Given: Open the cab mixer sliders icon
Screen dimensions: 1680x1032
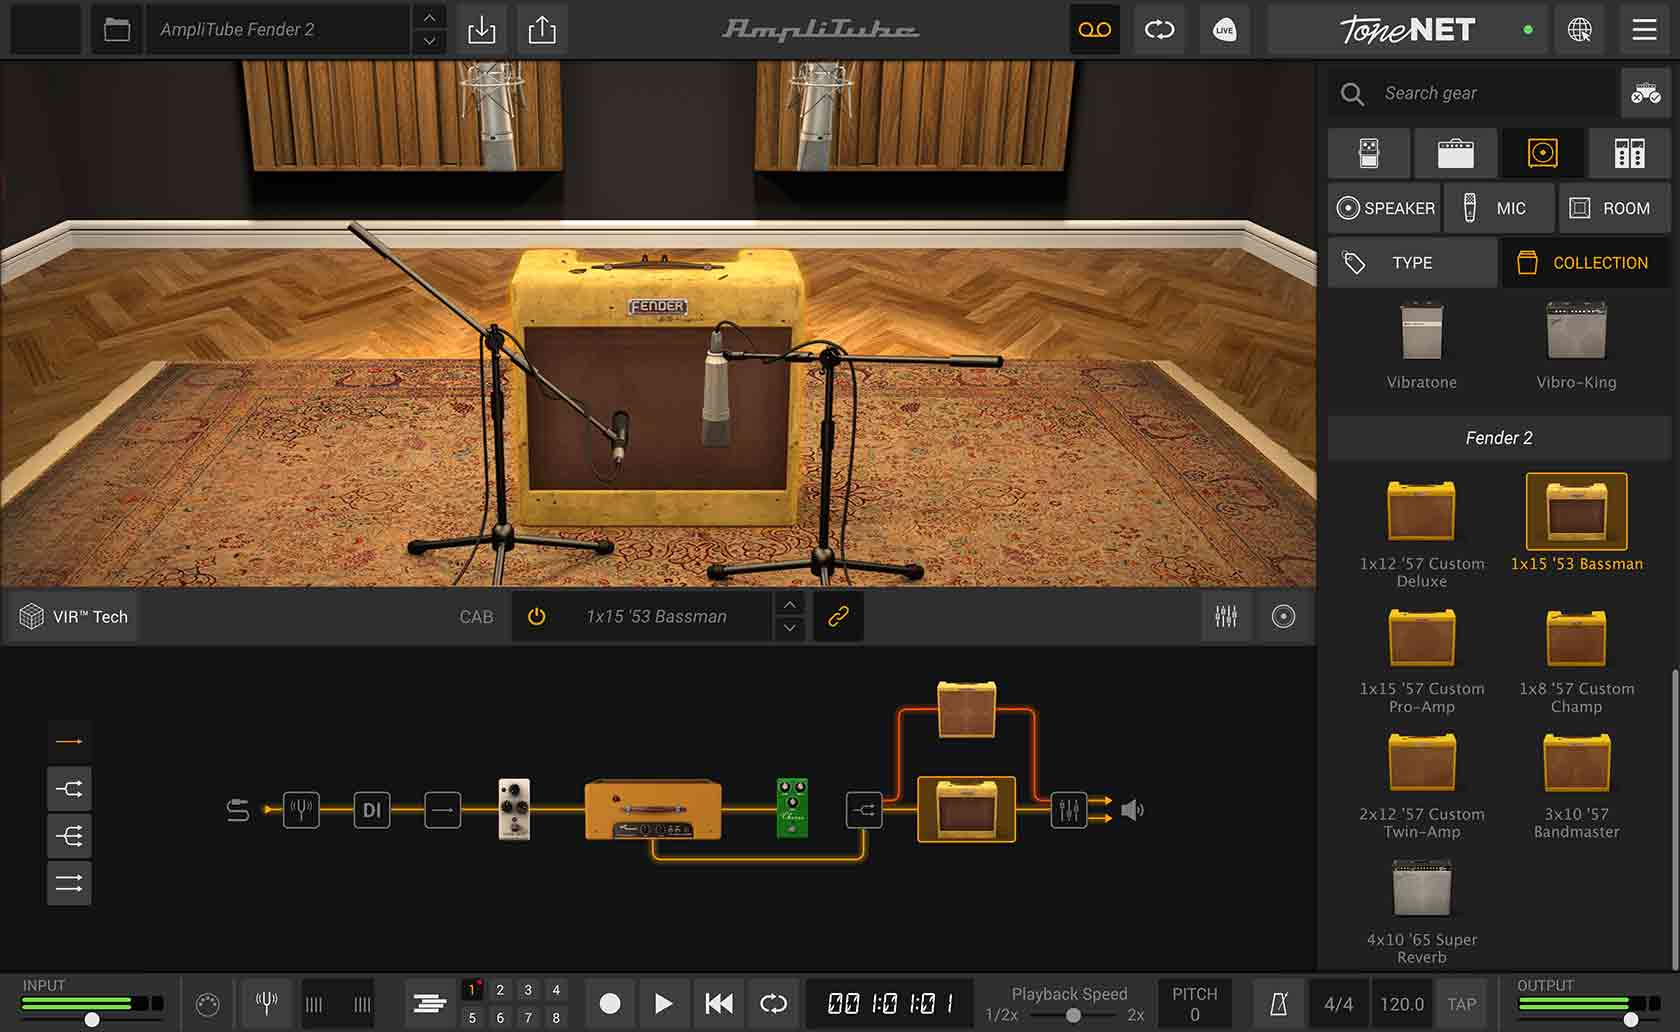Looking at the screenshot, I should coord(1226,617).
